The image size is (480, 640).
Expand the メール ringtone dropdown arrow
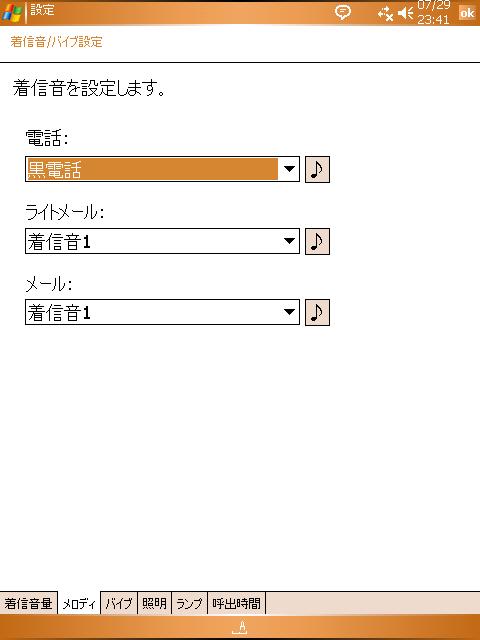(x=289, y=313)
